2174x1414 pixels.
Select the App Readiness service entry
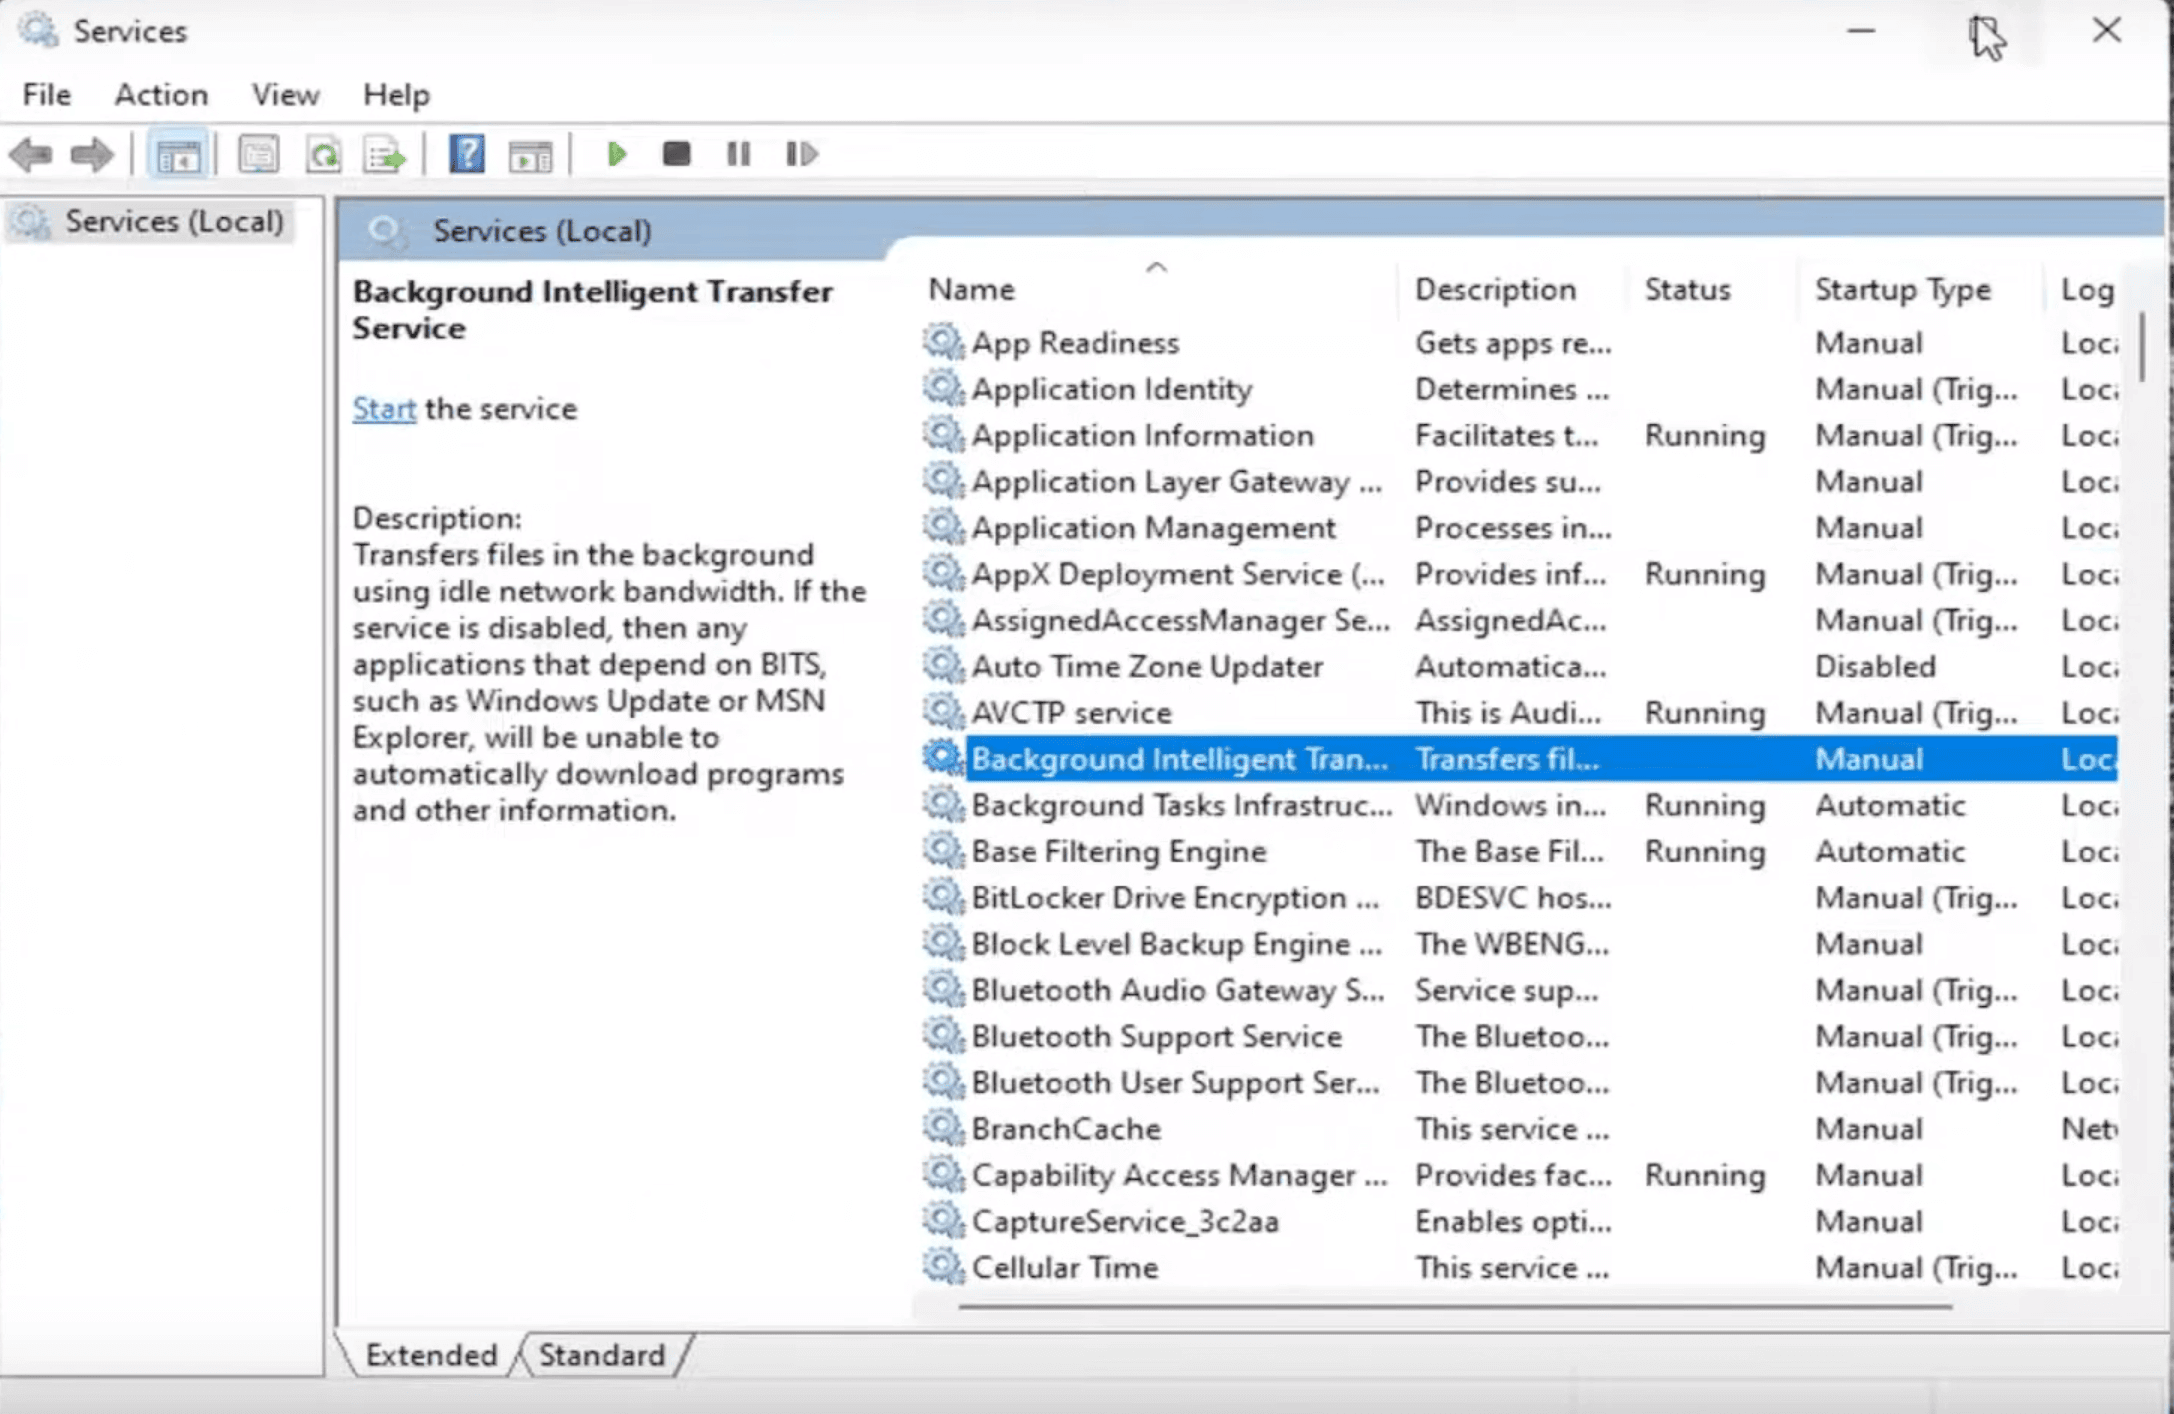1076,342
